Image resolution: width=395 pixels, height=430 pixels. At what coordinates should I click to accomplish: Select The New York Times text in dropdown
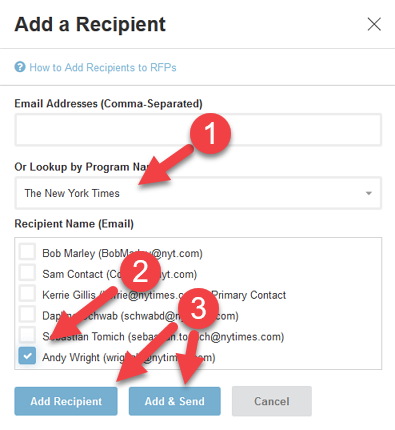pos(72,193)
